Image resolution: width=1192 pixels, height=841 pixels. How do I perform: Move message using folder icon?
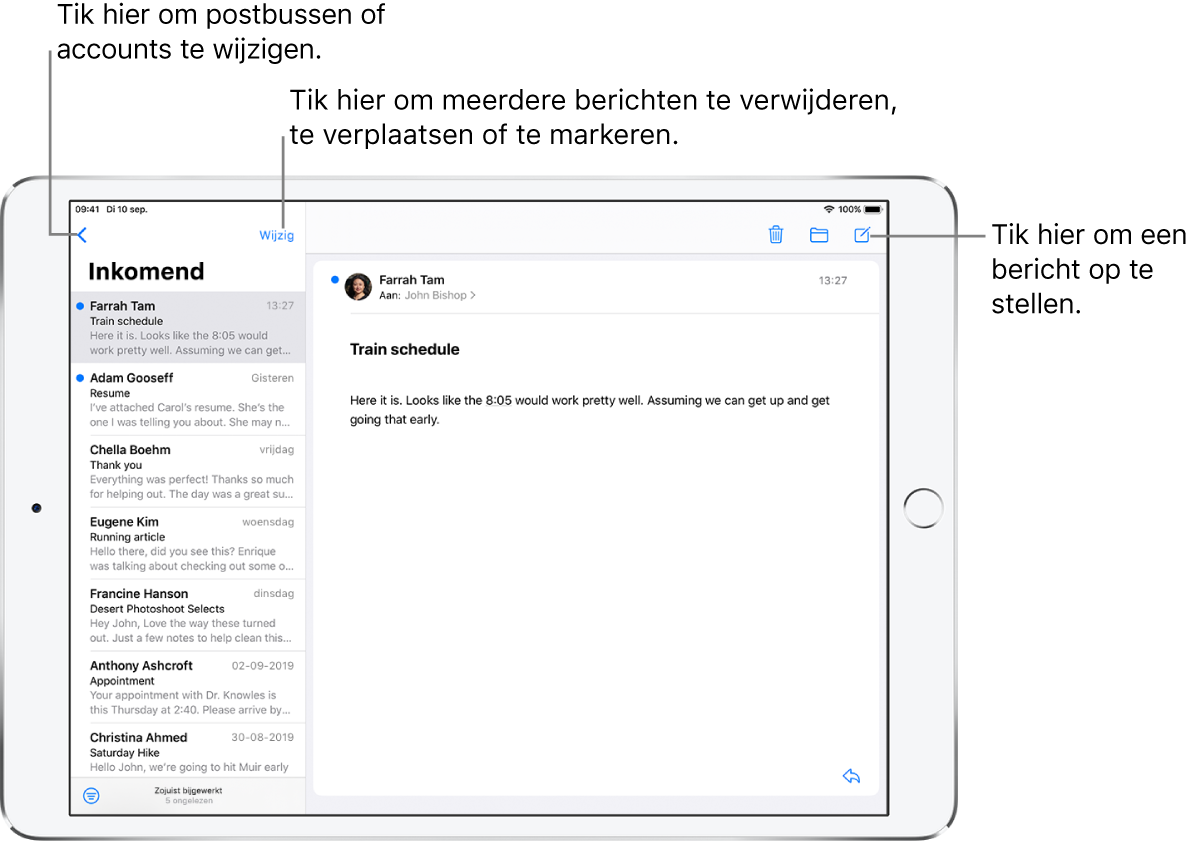click(819, 235)
